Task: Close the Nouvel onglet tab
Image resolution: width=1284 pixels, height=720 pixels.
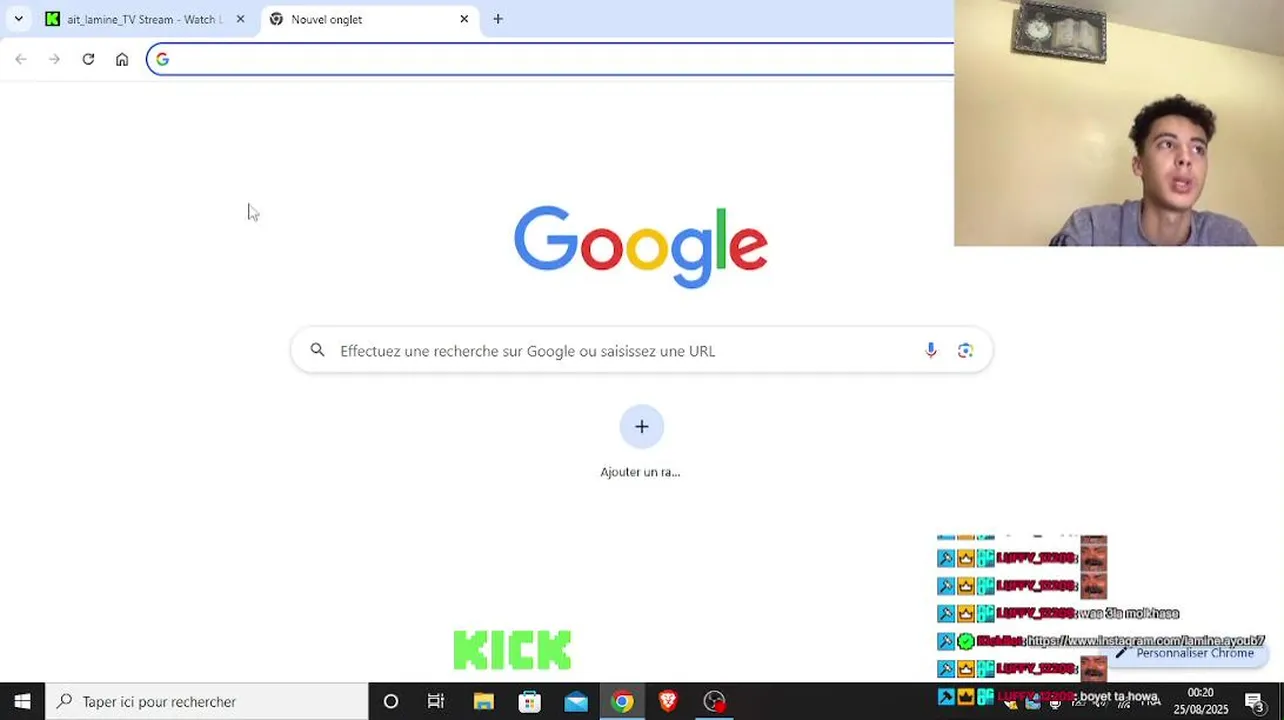Action: (464, 19)
